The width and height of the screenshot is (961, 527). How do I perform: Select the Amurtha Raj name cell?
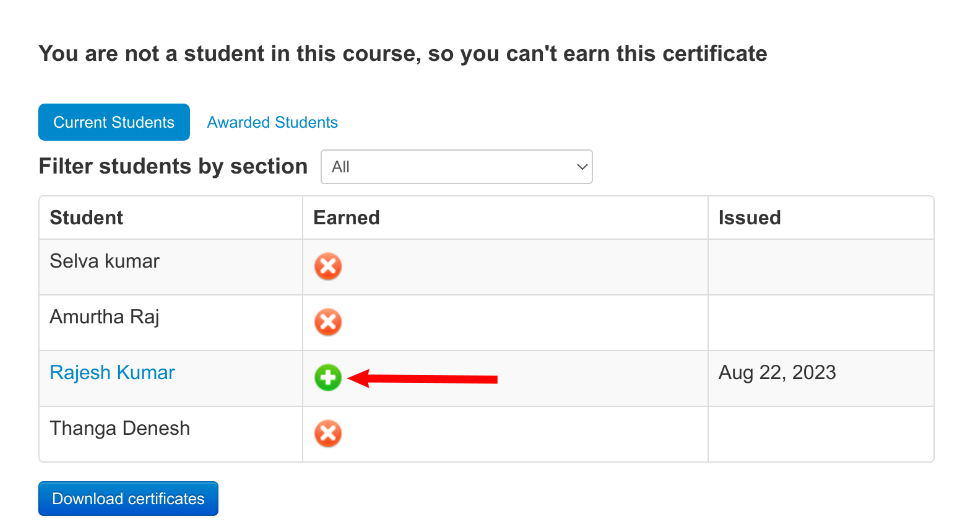pos(105,318)
